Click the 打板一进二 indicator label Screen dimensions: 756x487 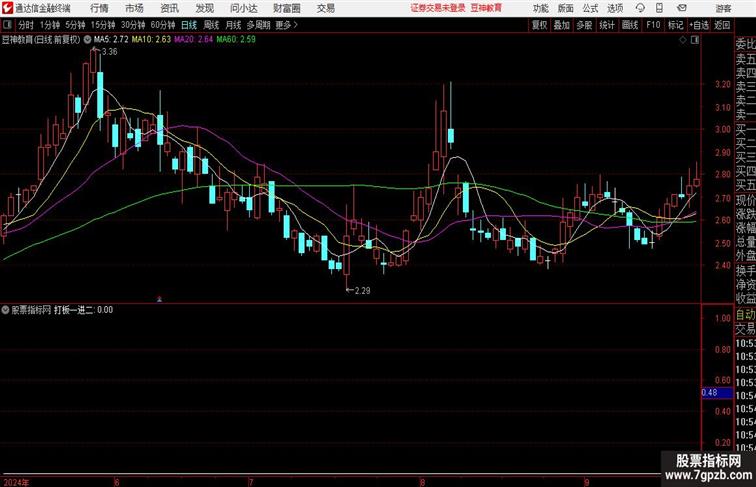coord(83,310)
